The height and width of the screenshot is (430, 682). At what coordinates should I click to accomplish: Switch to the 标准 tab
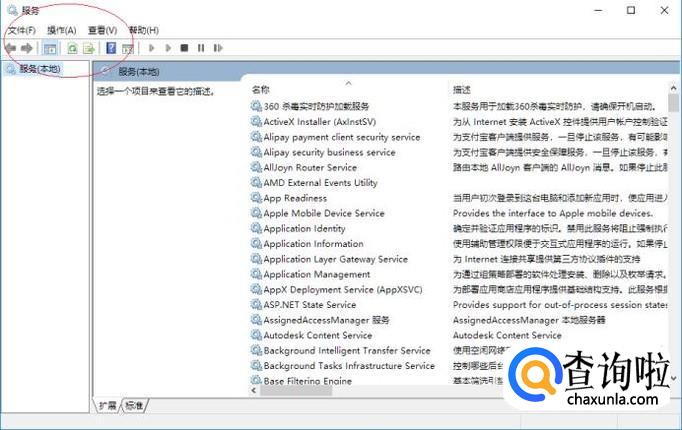(134, 406)
